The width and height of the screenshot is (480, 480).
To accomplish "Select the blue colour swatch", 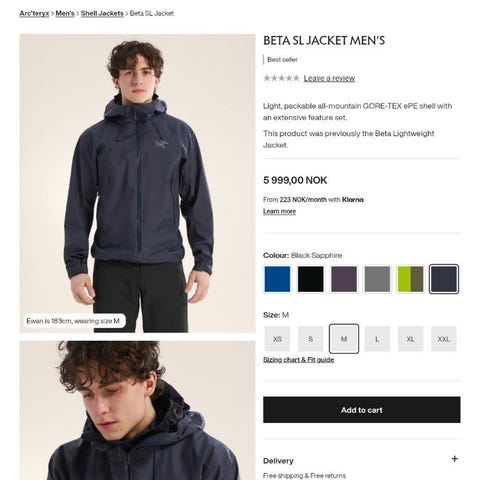I will click(277, 279).
